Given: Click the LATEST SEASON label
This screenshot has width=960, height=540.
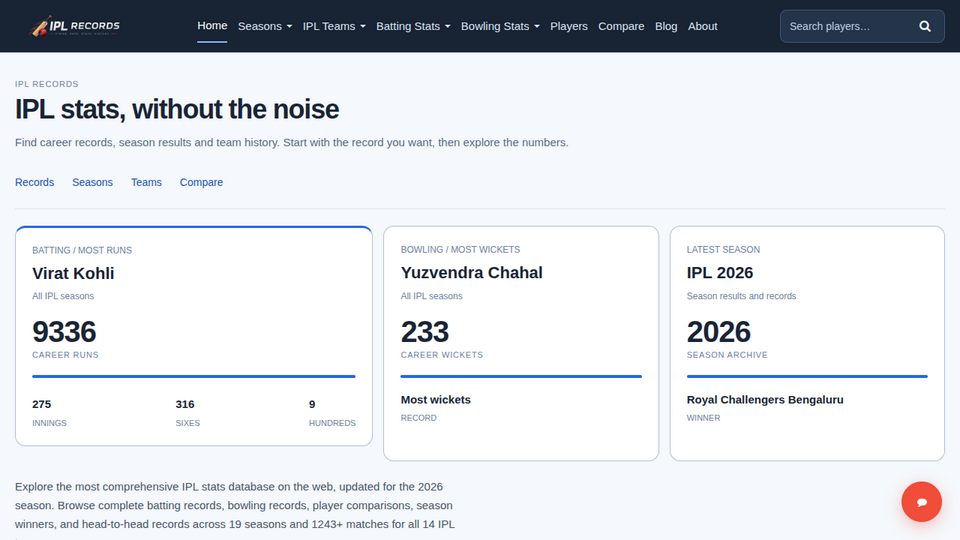Looking at the screenshot, I should coord(723,250).
